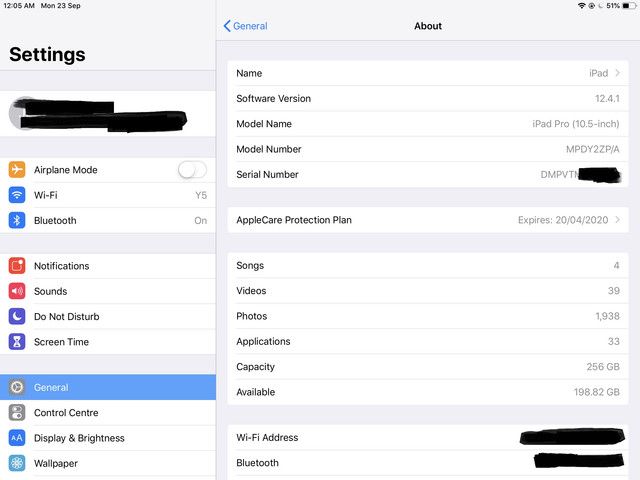This screenshot has width=640, height=480.
Task: Tap the Control Centre toggles icon
Action: pos(17,413)
